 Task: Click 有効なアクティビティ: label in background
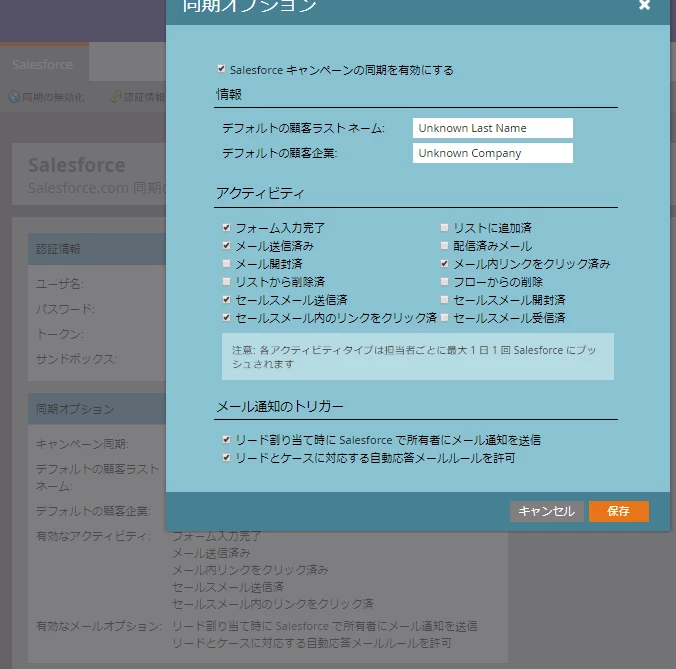pyautogui.click(x=94, y=536)
